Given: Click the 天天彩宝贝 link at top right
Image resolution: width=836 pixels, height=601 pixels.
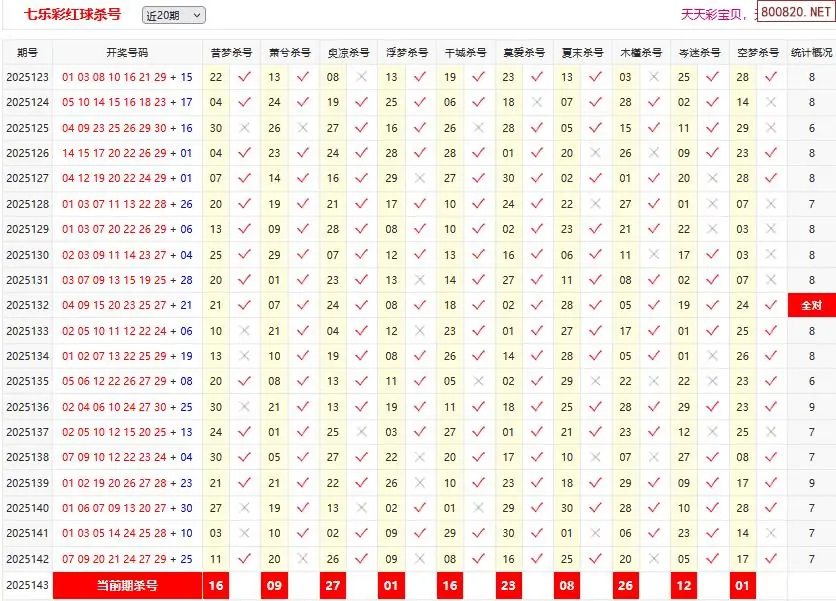Looking at the screenshot, I should 714,14.
